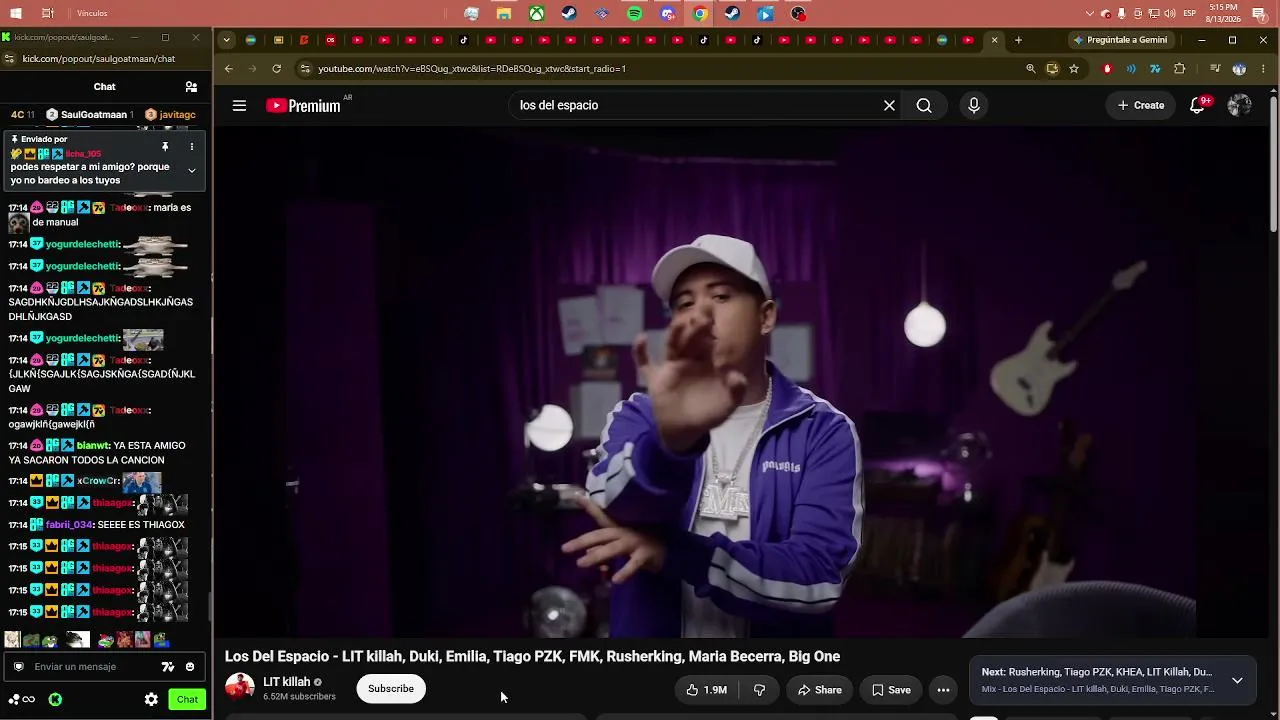1280x720 pixels.
Task: Expand the Next up mix panel chevron
Action: pos(1237,680)
